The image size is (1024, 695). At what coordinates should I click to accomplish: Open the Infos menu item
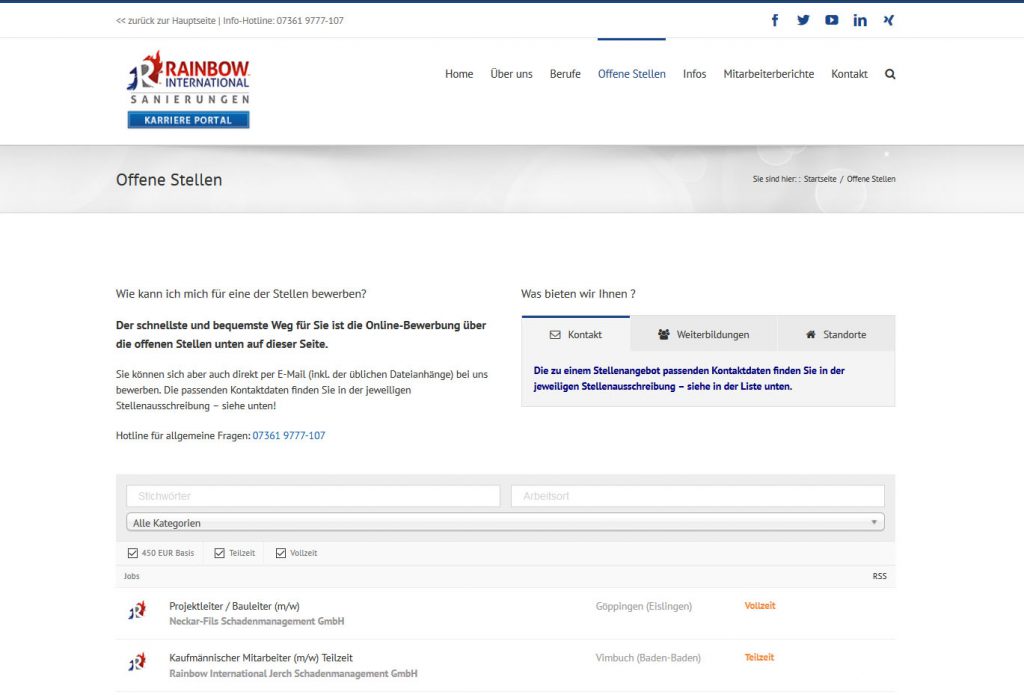tap(694, 74)
